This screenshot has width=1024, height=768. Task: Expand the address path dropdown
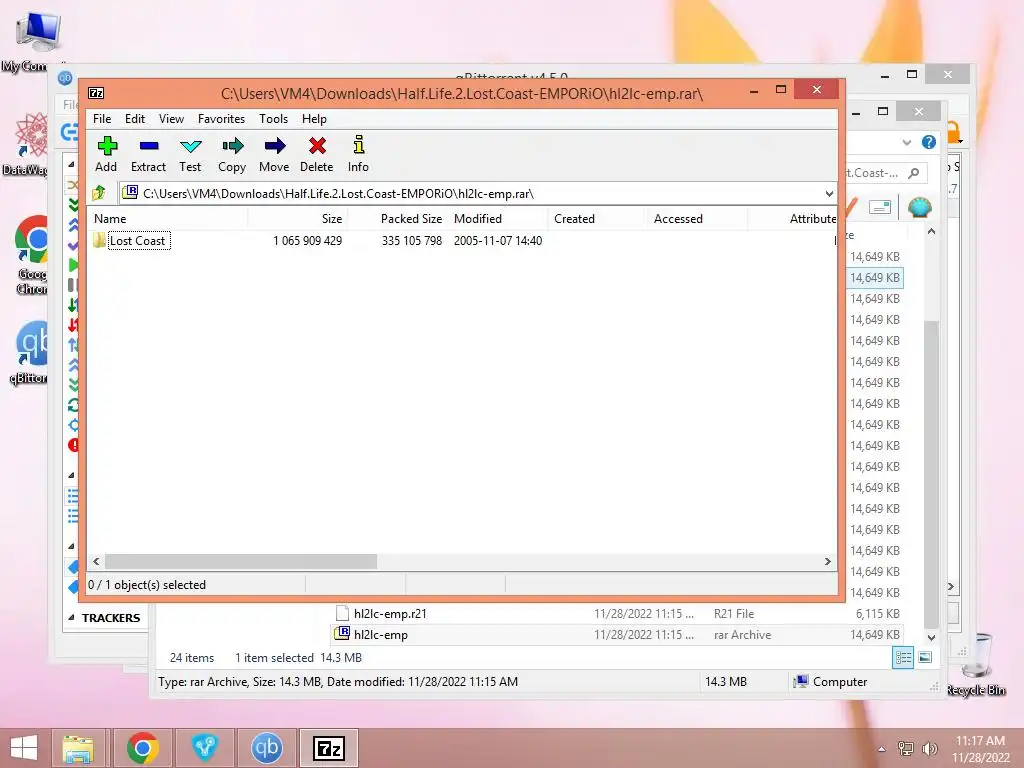pyautogui.click(x=829, y=194)
